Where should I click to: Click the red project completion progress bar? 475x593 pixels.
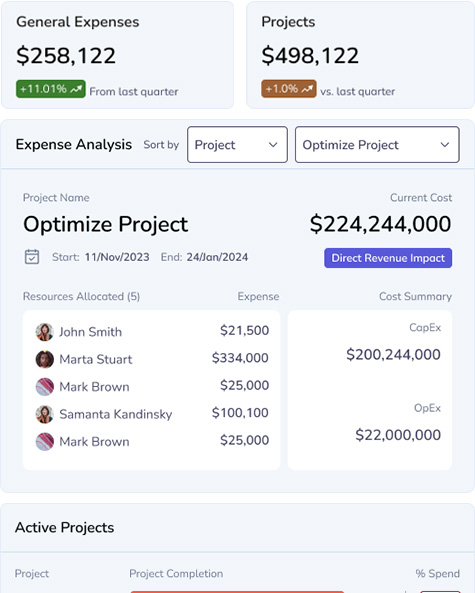[x=237, y=591]
